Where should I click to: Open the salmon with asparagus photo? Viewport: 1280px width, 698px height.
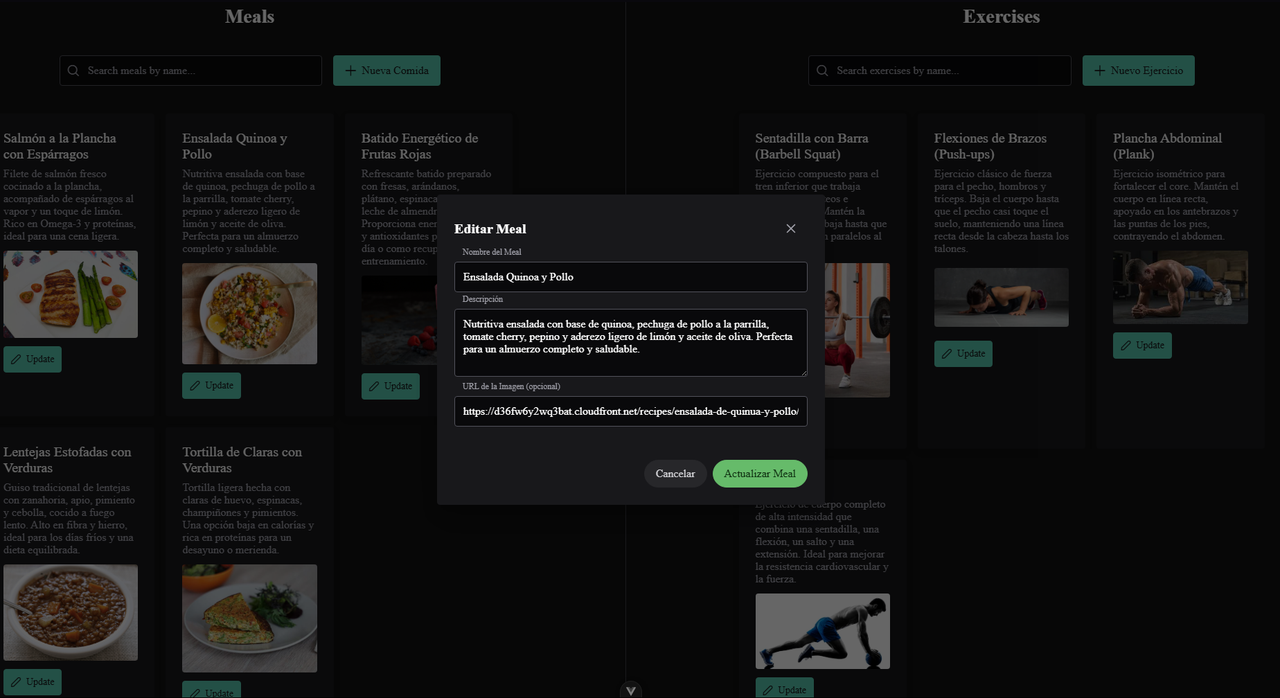(70, 294)
